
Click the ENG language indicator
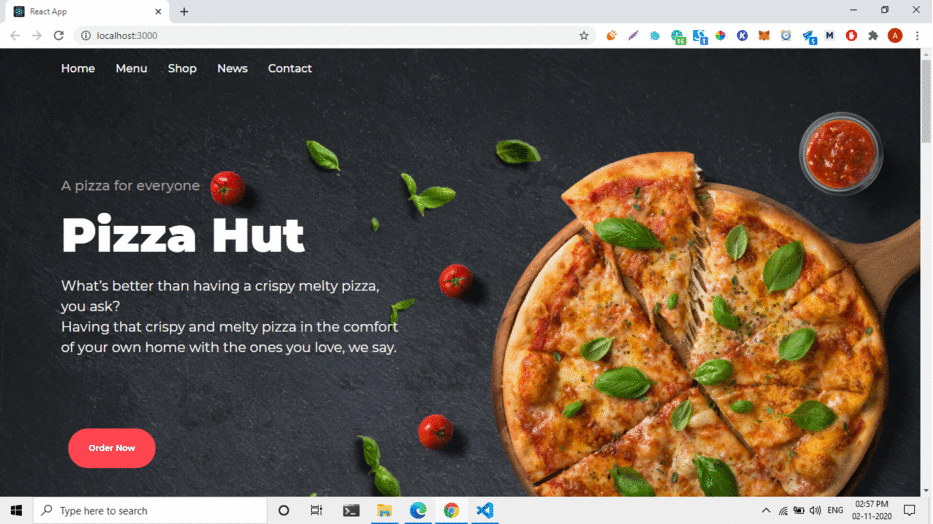pos(835,510)
